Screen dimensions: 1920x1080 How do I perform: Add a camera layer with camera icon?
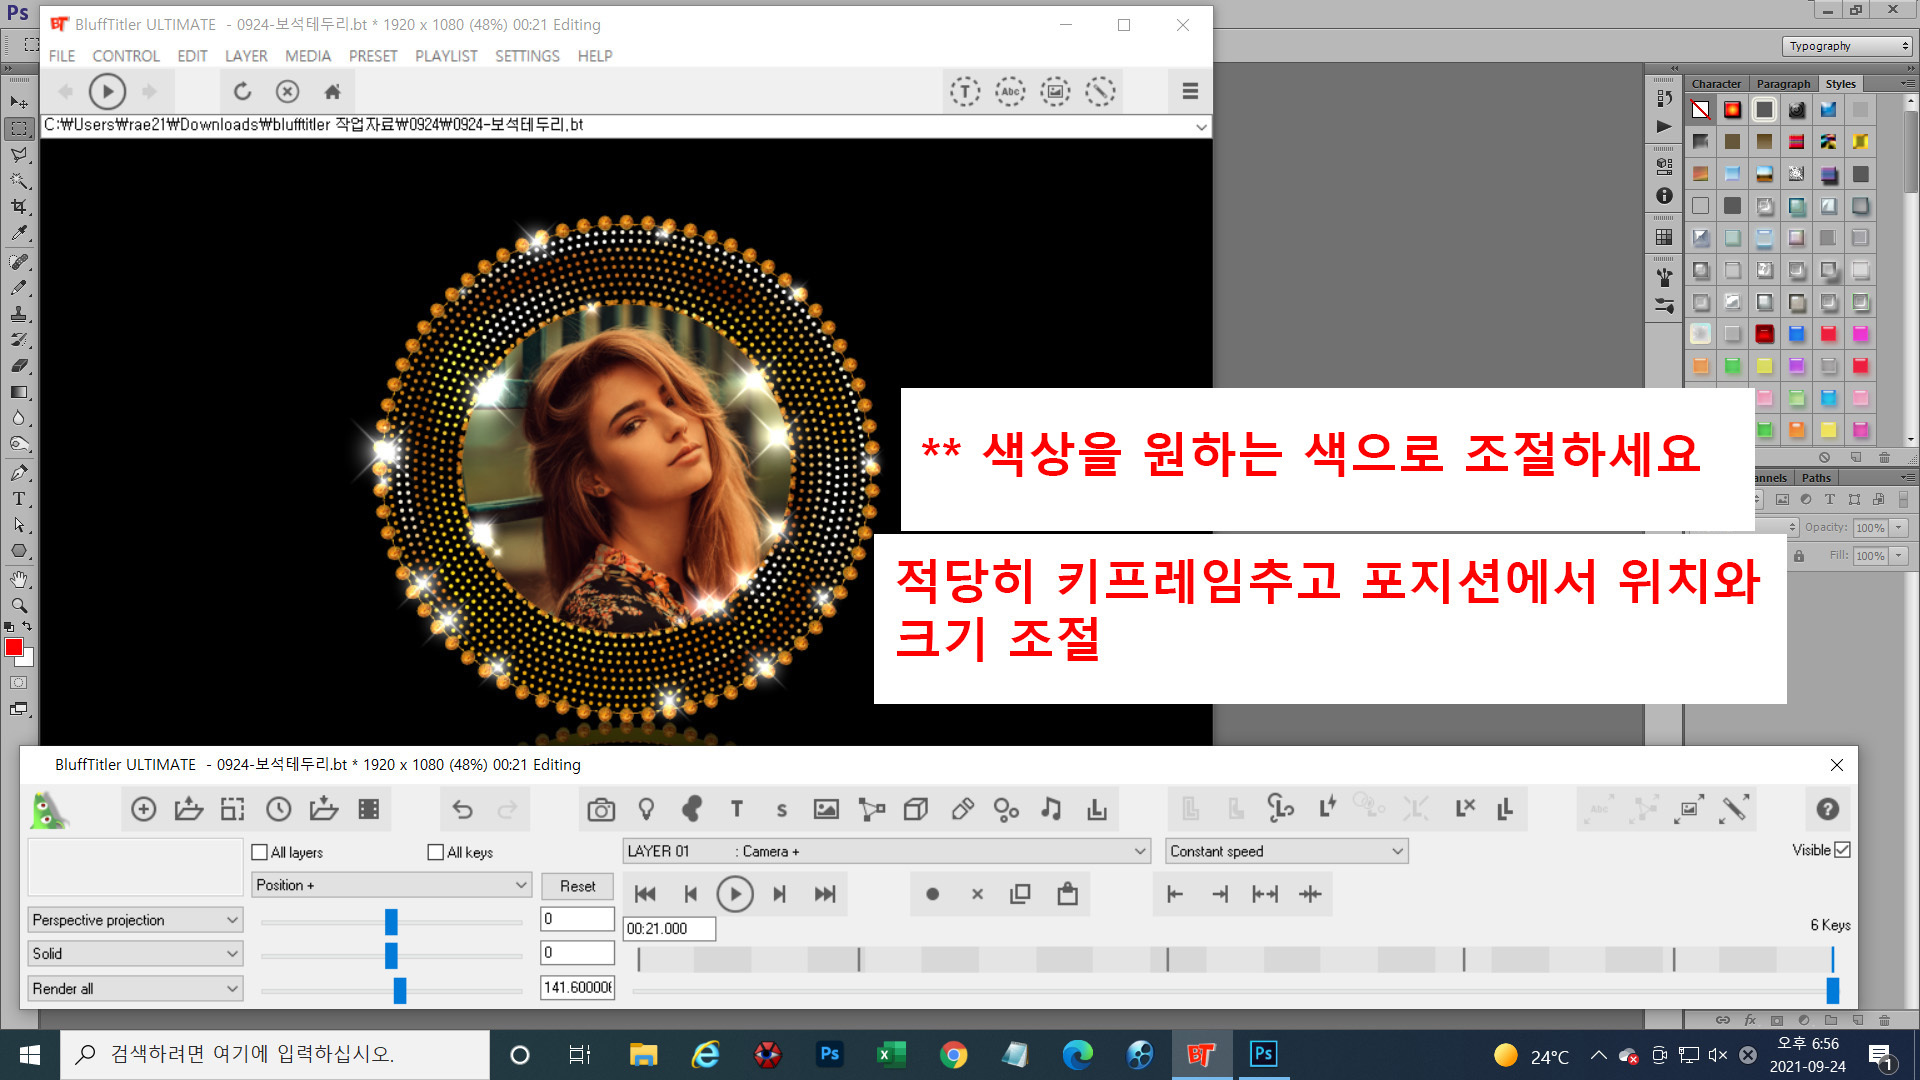tap(601, 810)
